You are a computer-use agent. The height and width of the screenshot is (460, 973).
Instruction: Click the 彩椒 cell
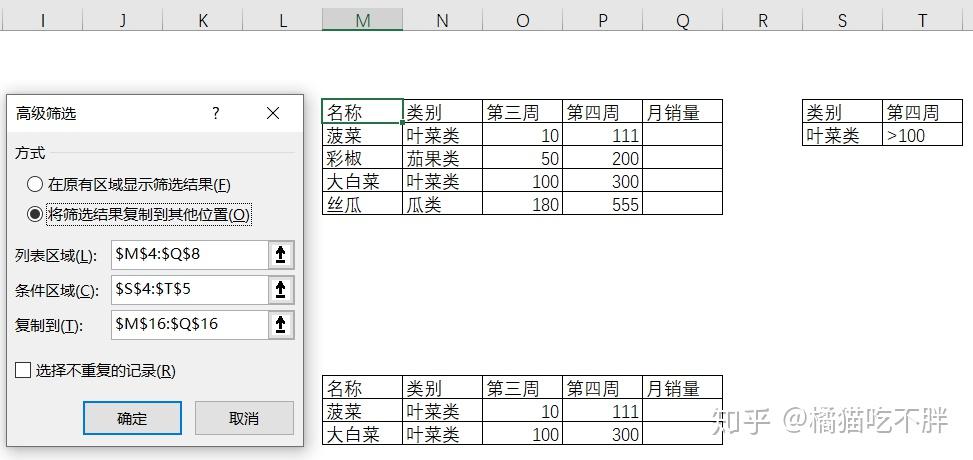(362, 158)
